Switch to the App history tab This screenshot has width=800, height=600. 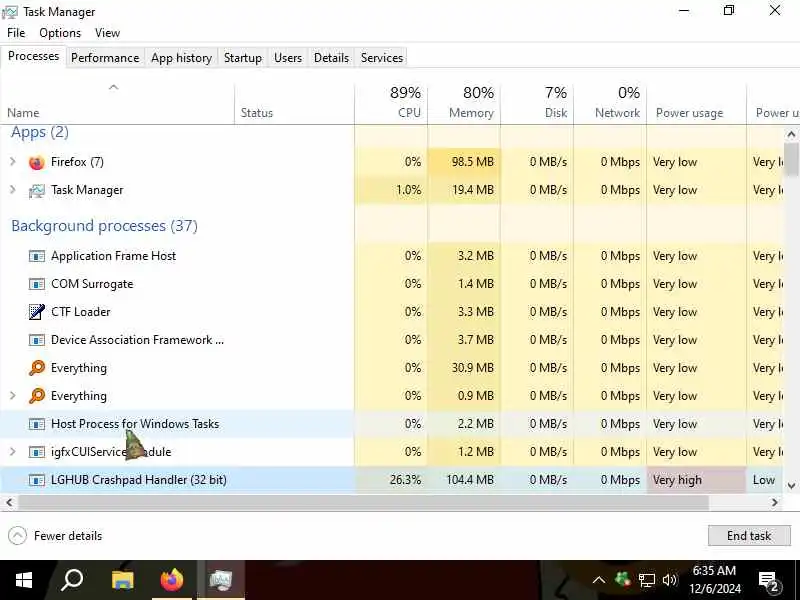(x=181, y=58)
